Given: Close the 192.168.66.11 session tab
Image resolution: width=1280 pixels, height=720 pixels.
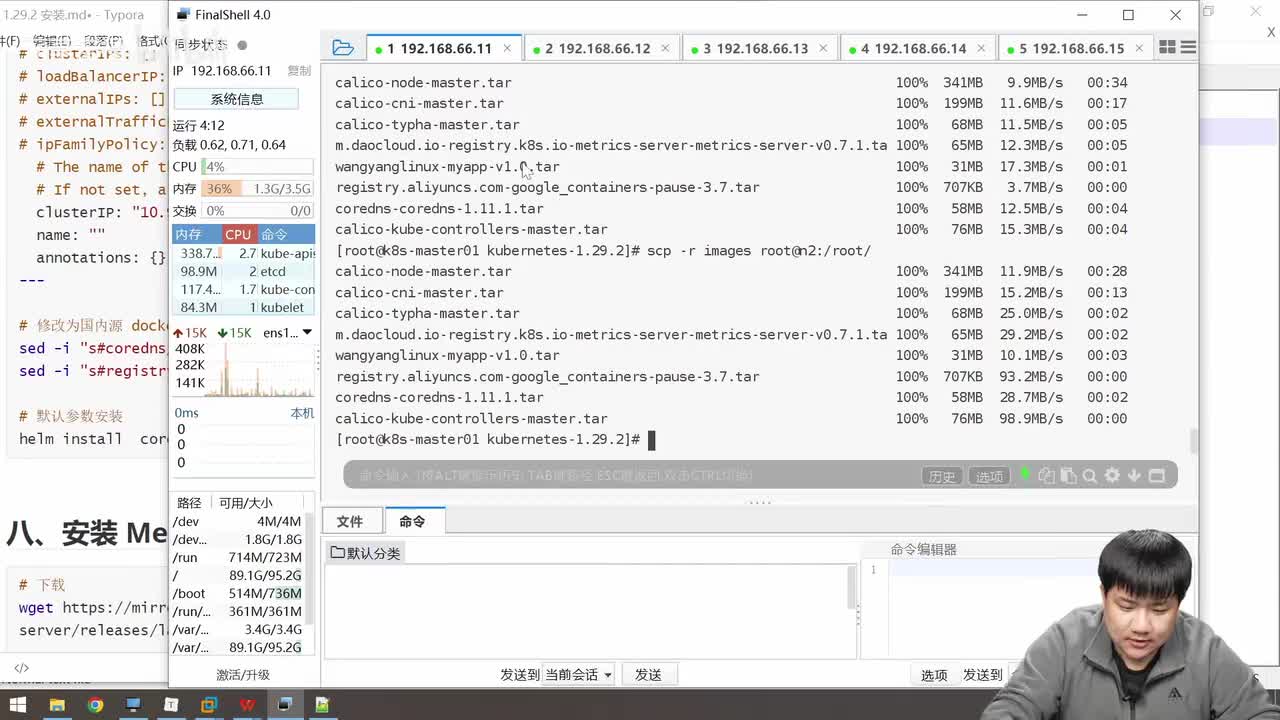Looking at the screenshot, I should (507, 48).
